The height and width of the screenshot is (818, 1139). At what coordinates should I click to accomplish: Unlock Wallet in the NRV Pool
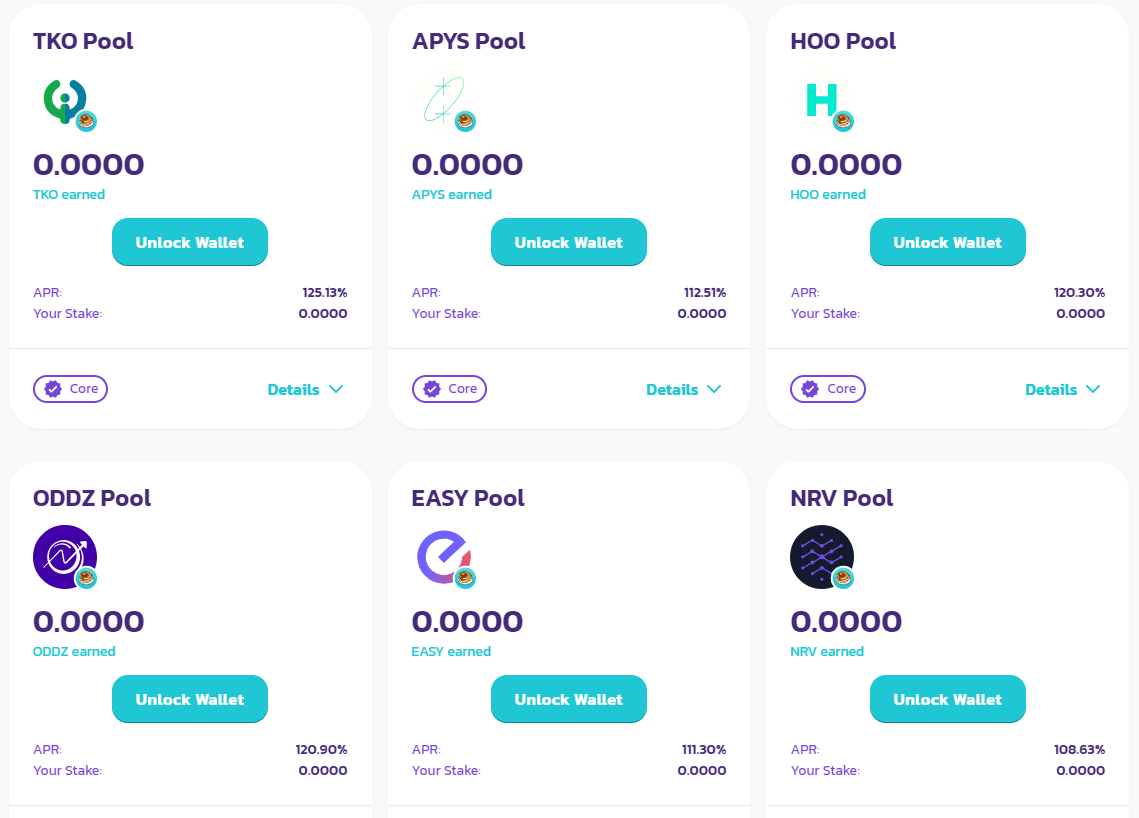(x=948, y=699)
